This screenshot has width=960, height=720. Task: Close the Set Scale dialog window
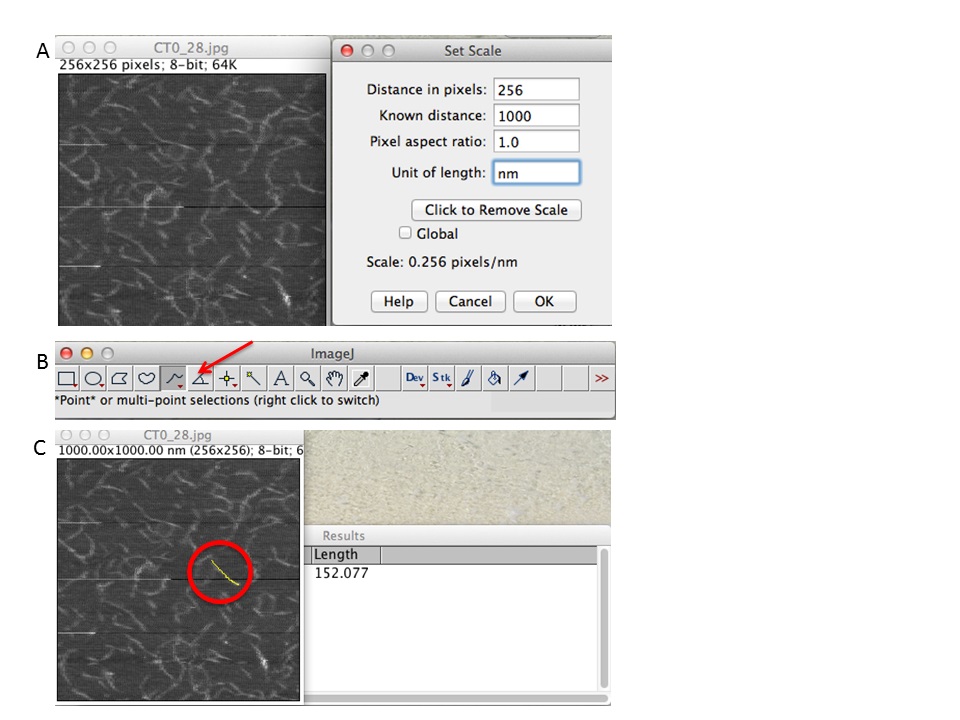(347, 51)
